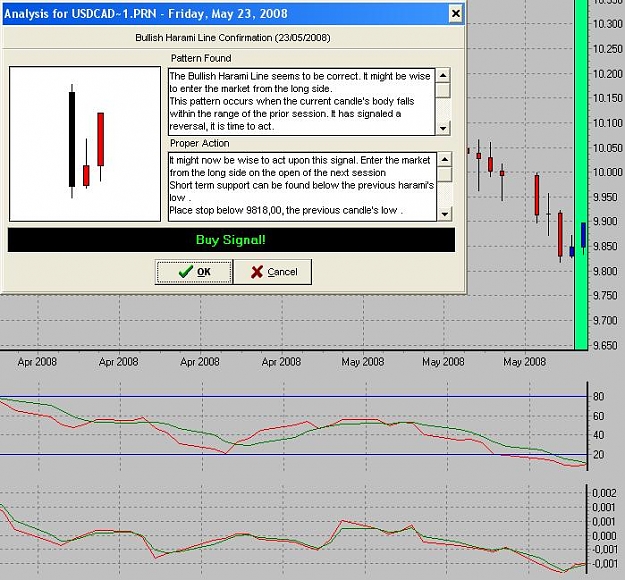
Task: Click the dialog title bar text
Action: [146, 14]
